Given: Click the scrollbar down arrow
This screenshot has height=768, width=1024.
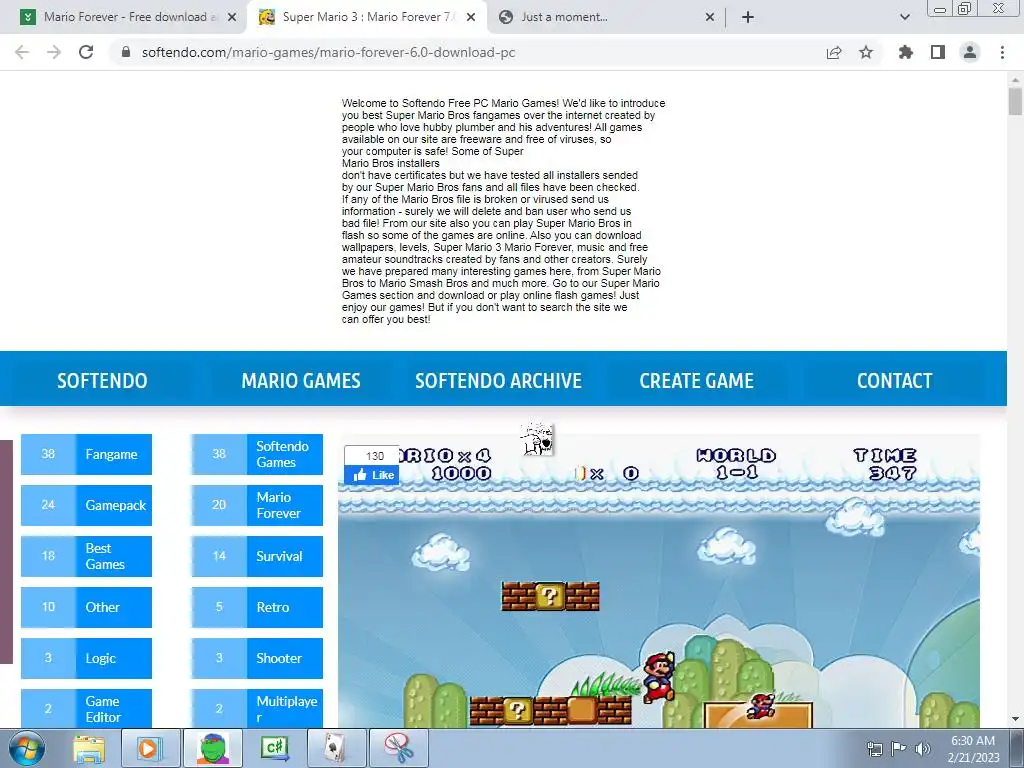Looking at the screenshot, I should coord(1015,720).
